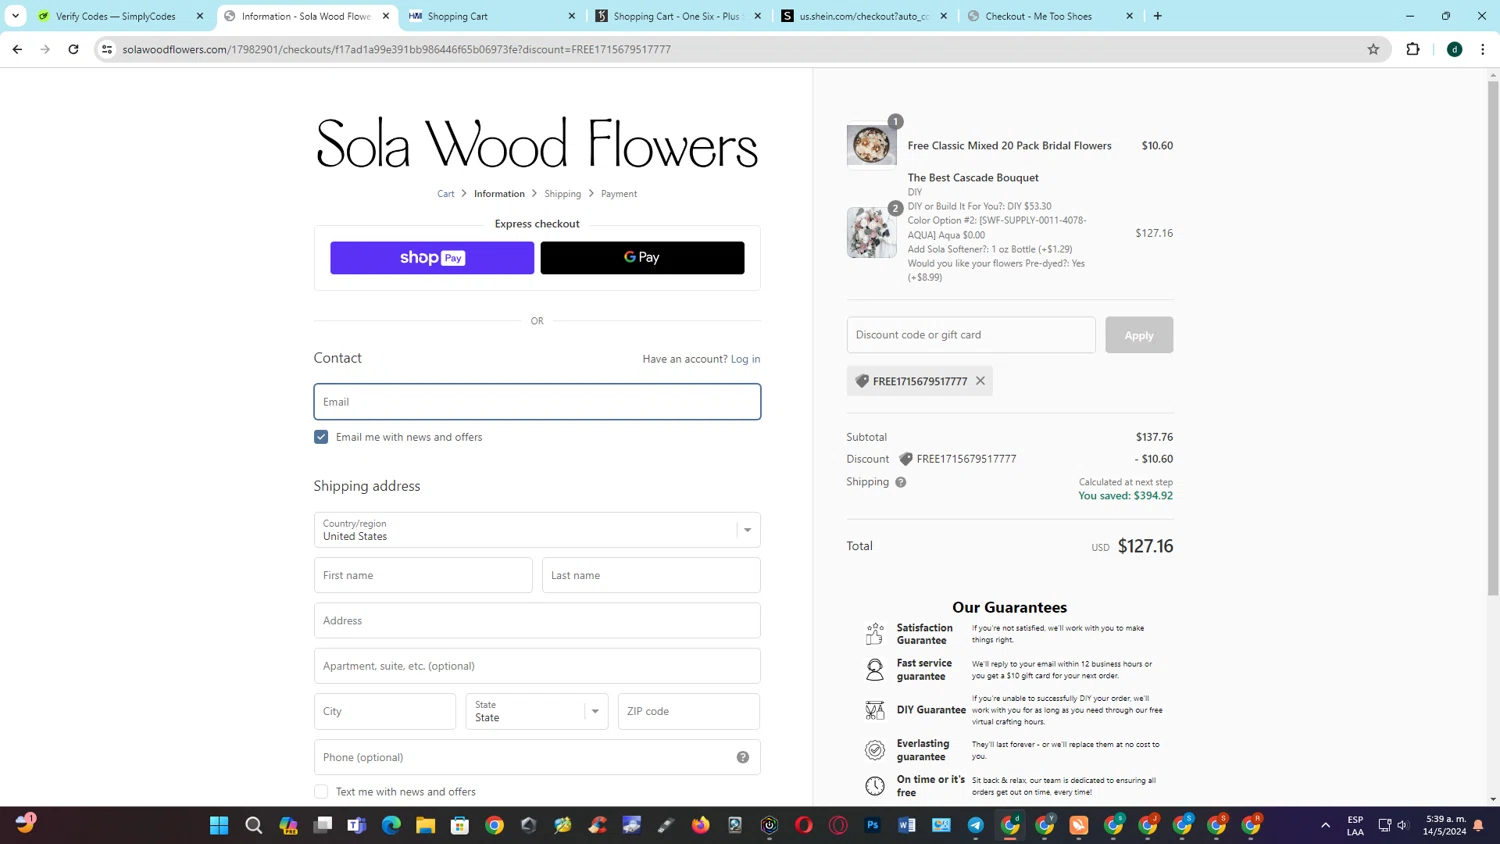
Task: View site information icon in address bar
Action: click(x=107, y=49)
